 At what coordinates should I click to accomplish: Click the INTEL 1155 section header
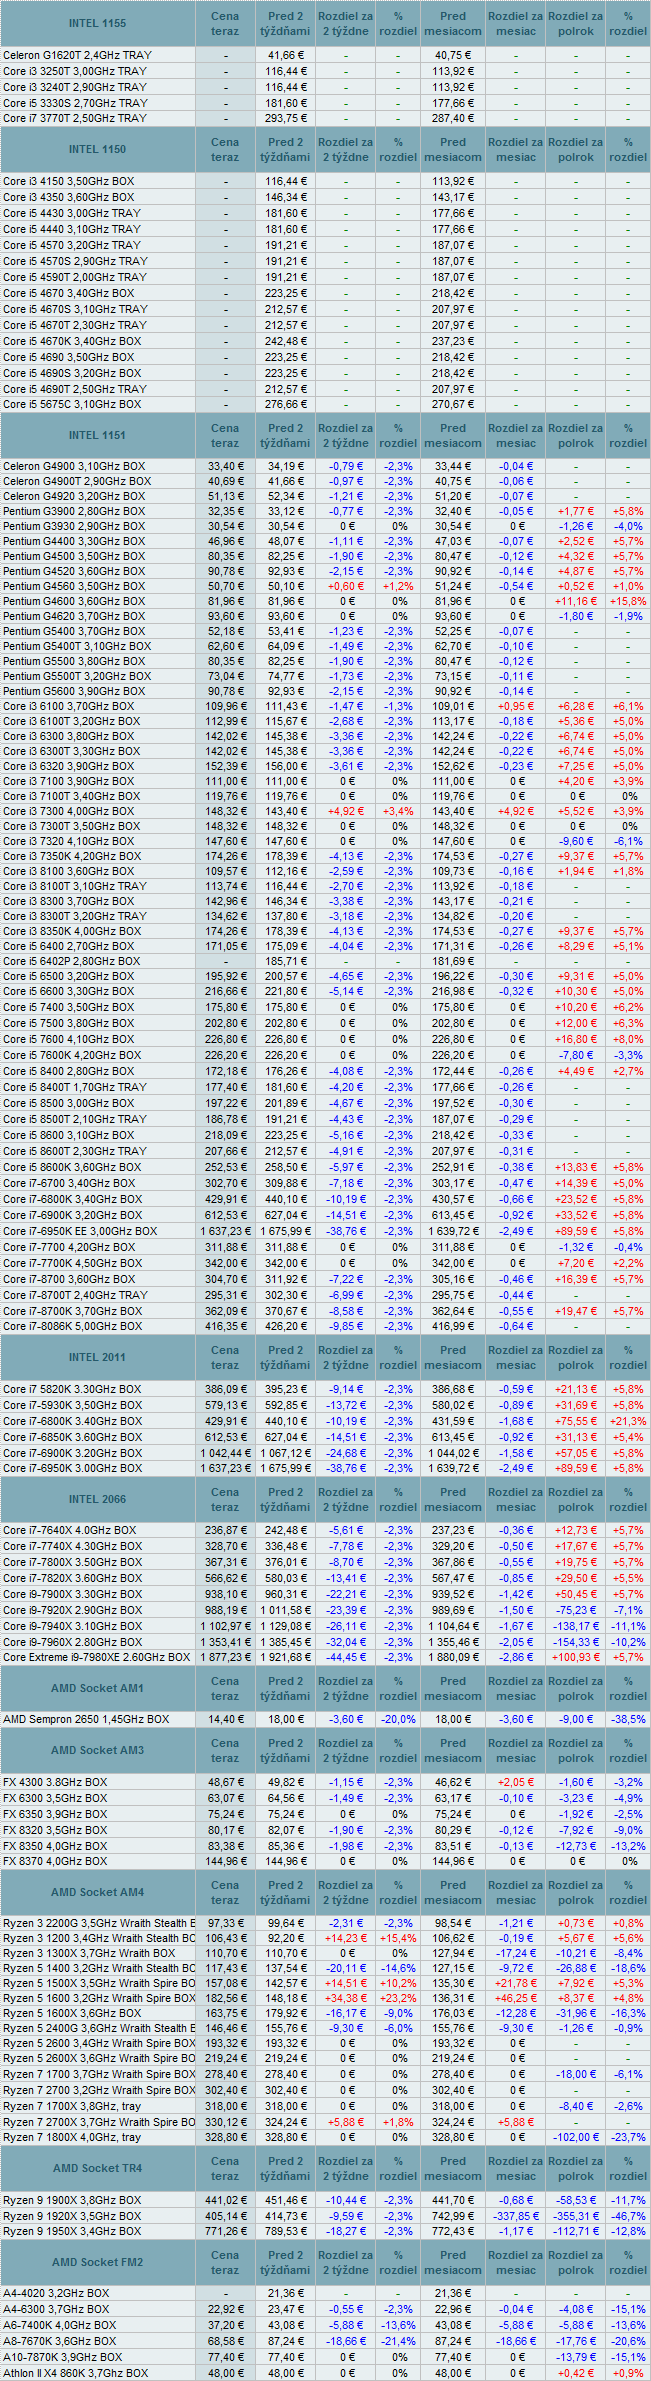97,23
